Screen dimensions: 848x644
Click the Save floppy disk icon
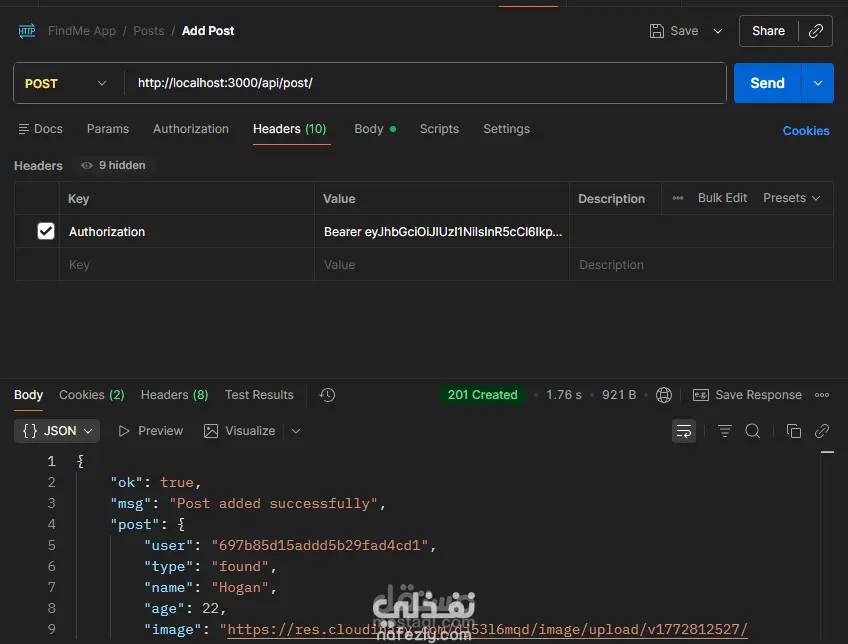click(x=657, y=31)
